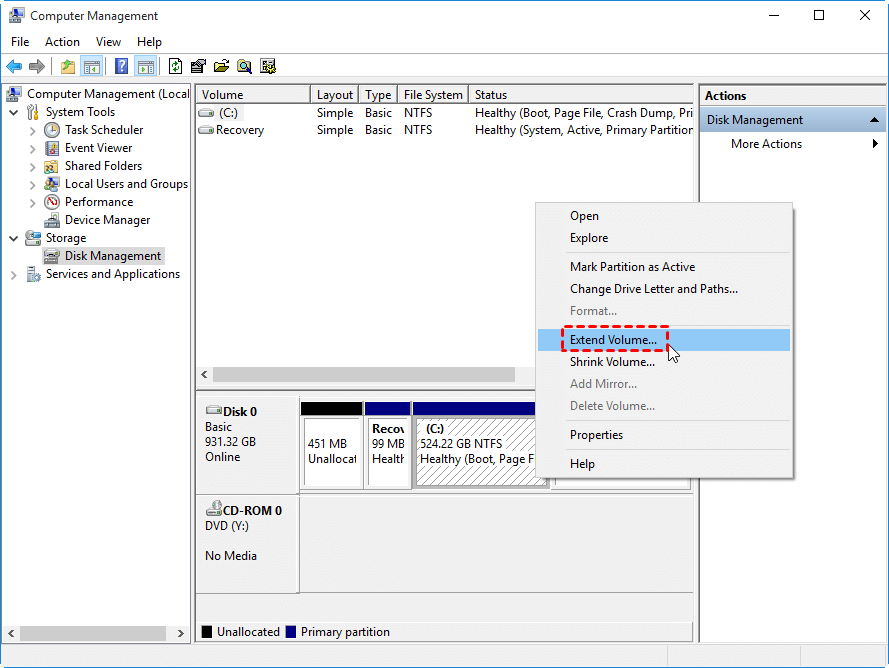Collapse the System Tools tree node
The image size is (889, 668).
[x=14, y=112]
